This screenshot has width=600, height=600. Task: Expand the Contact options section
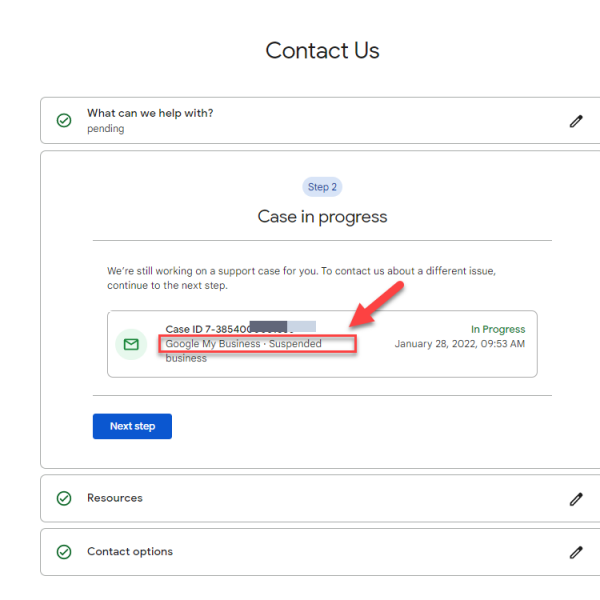[130, 552]
